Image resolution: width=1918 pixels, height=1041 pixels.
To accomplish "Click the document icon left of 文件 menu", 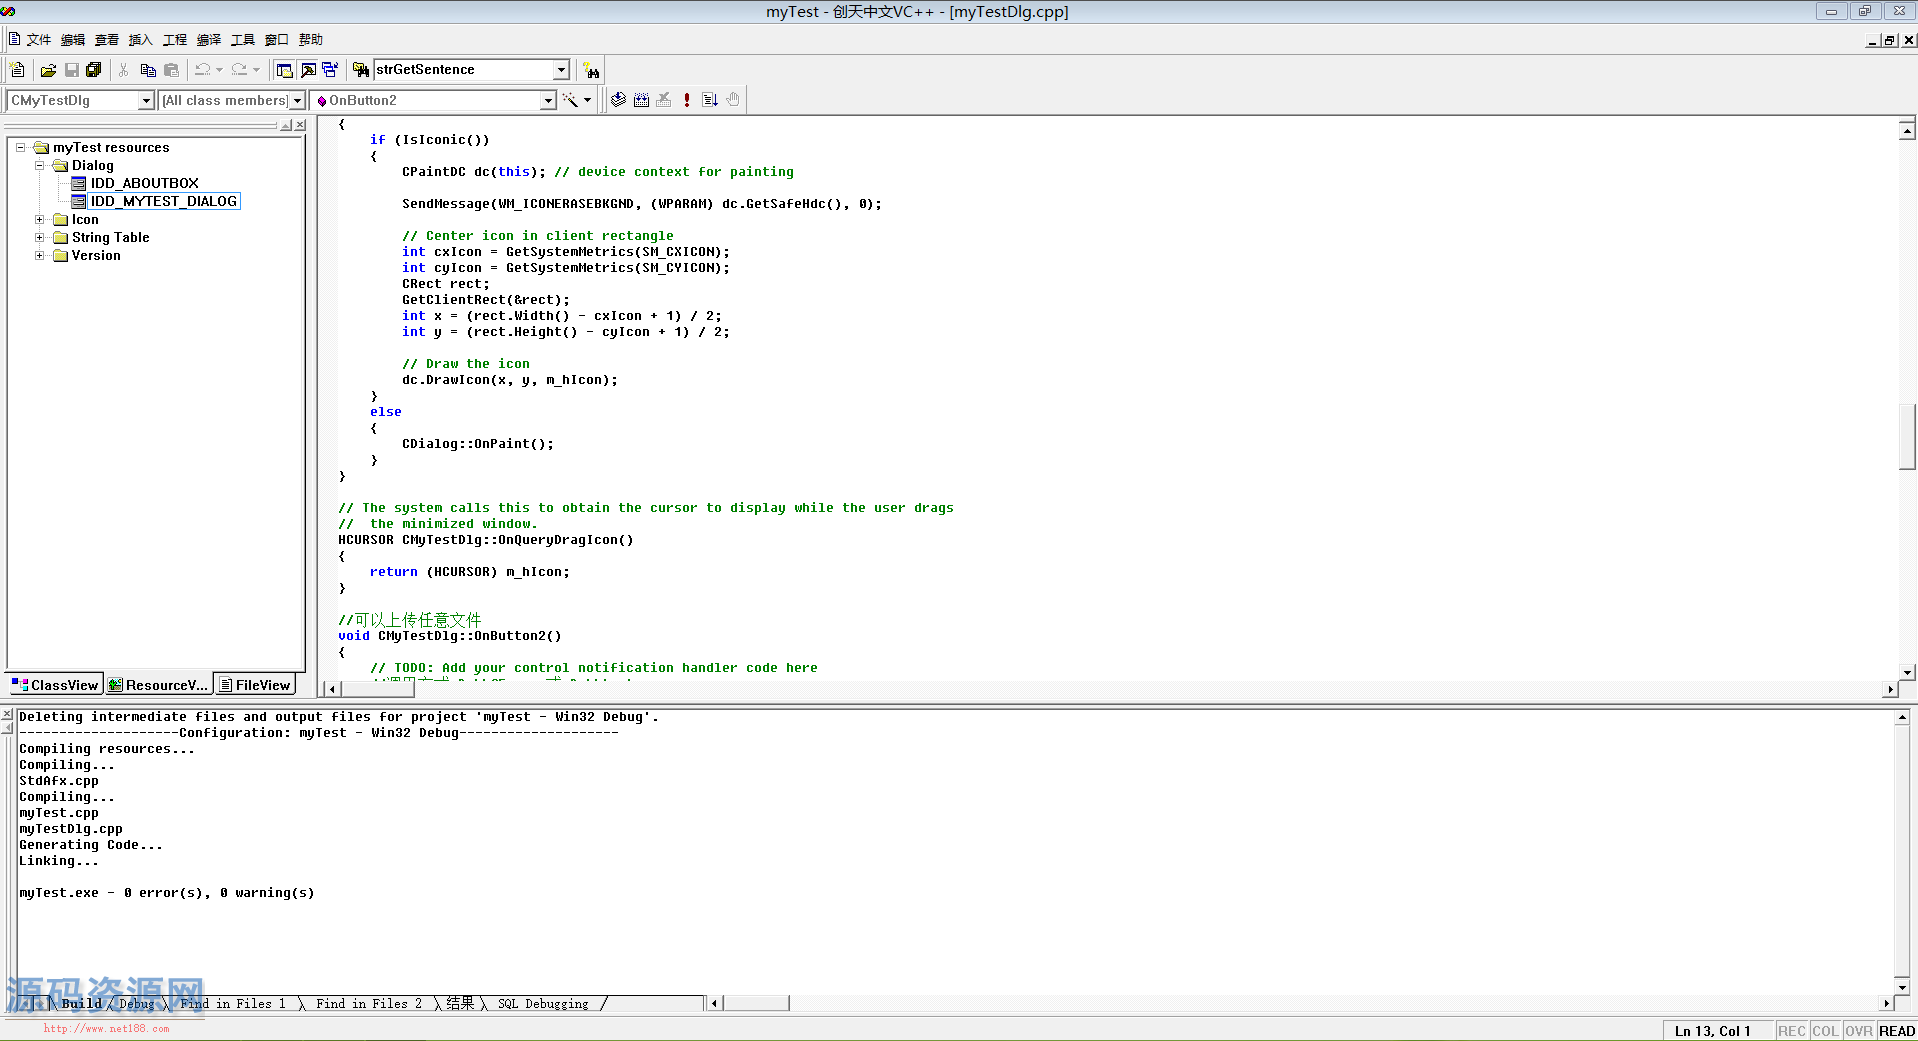I will [14, 40].
